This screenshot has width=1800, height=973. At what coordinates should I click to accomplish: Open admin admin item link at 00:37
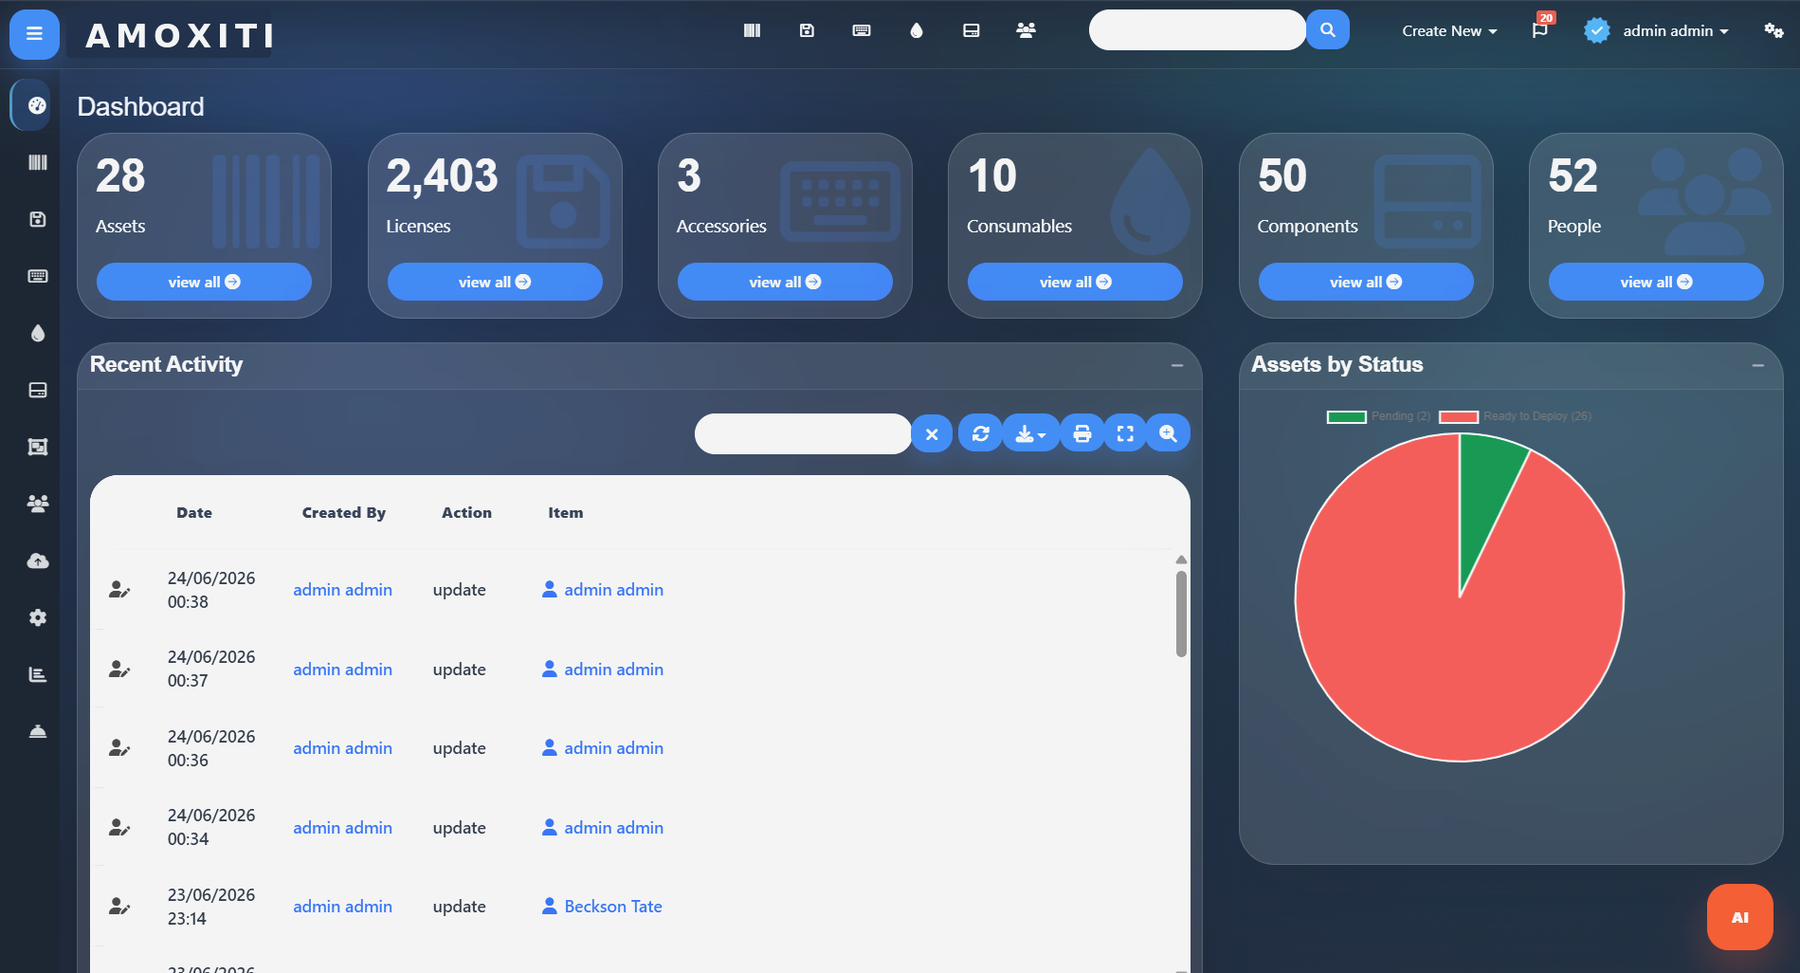(x=614, y=670)
